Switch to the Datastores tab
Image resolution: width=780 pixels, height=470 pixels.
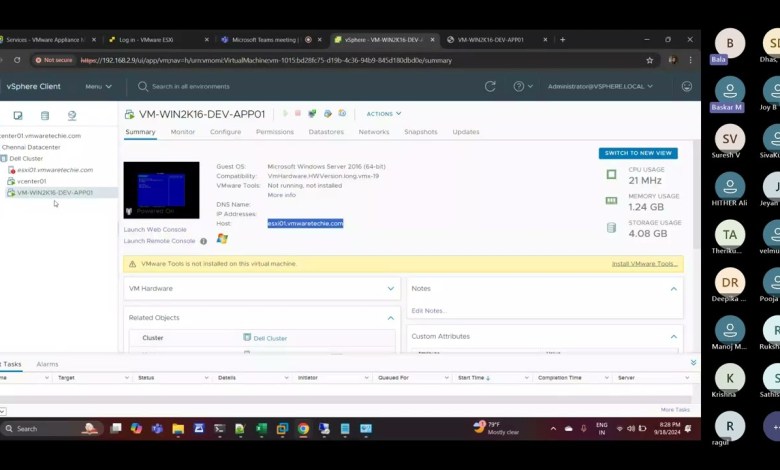tap(326, 132)
